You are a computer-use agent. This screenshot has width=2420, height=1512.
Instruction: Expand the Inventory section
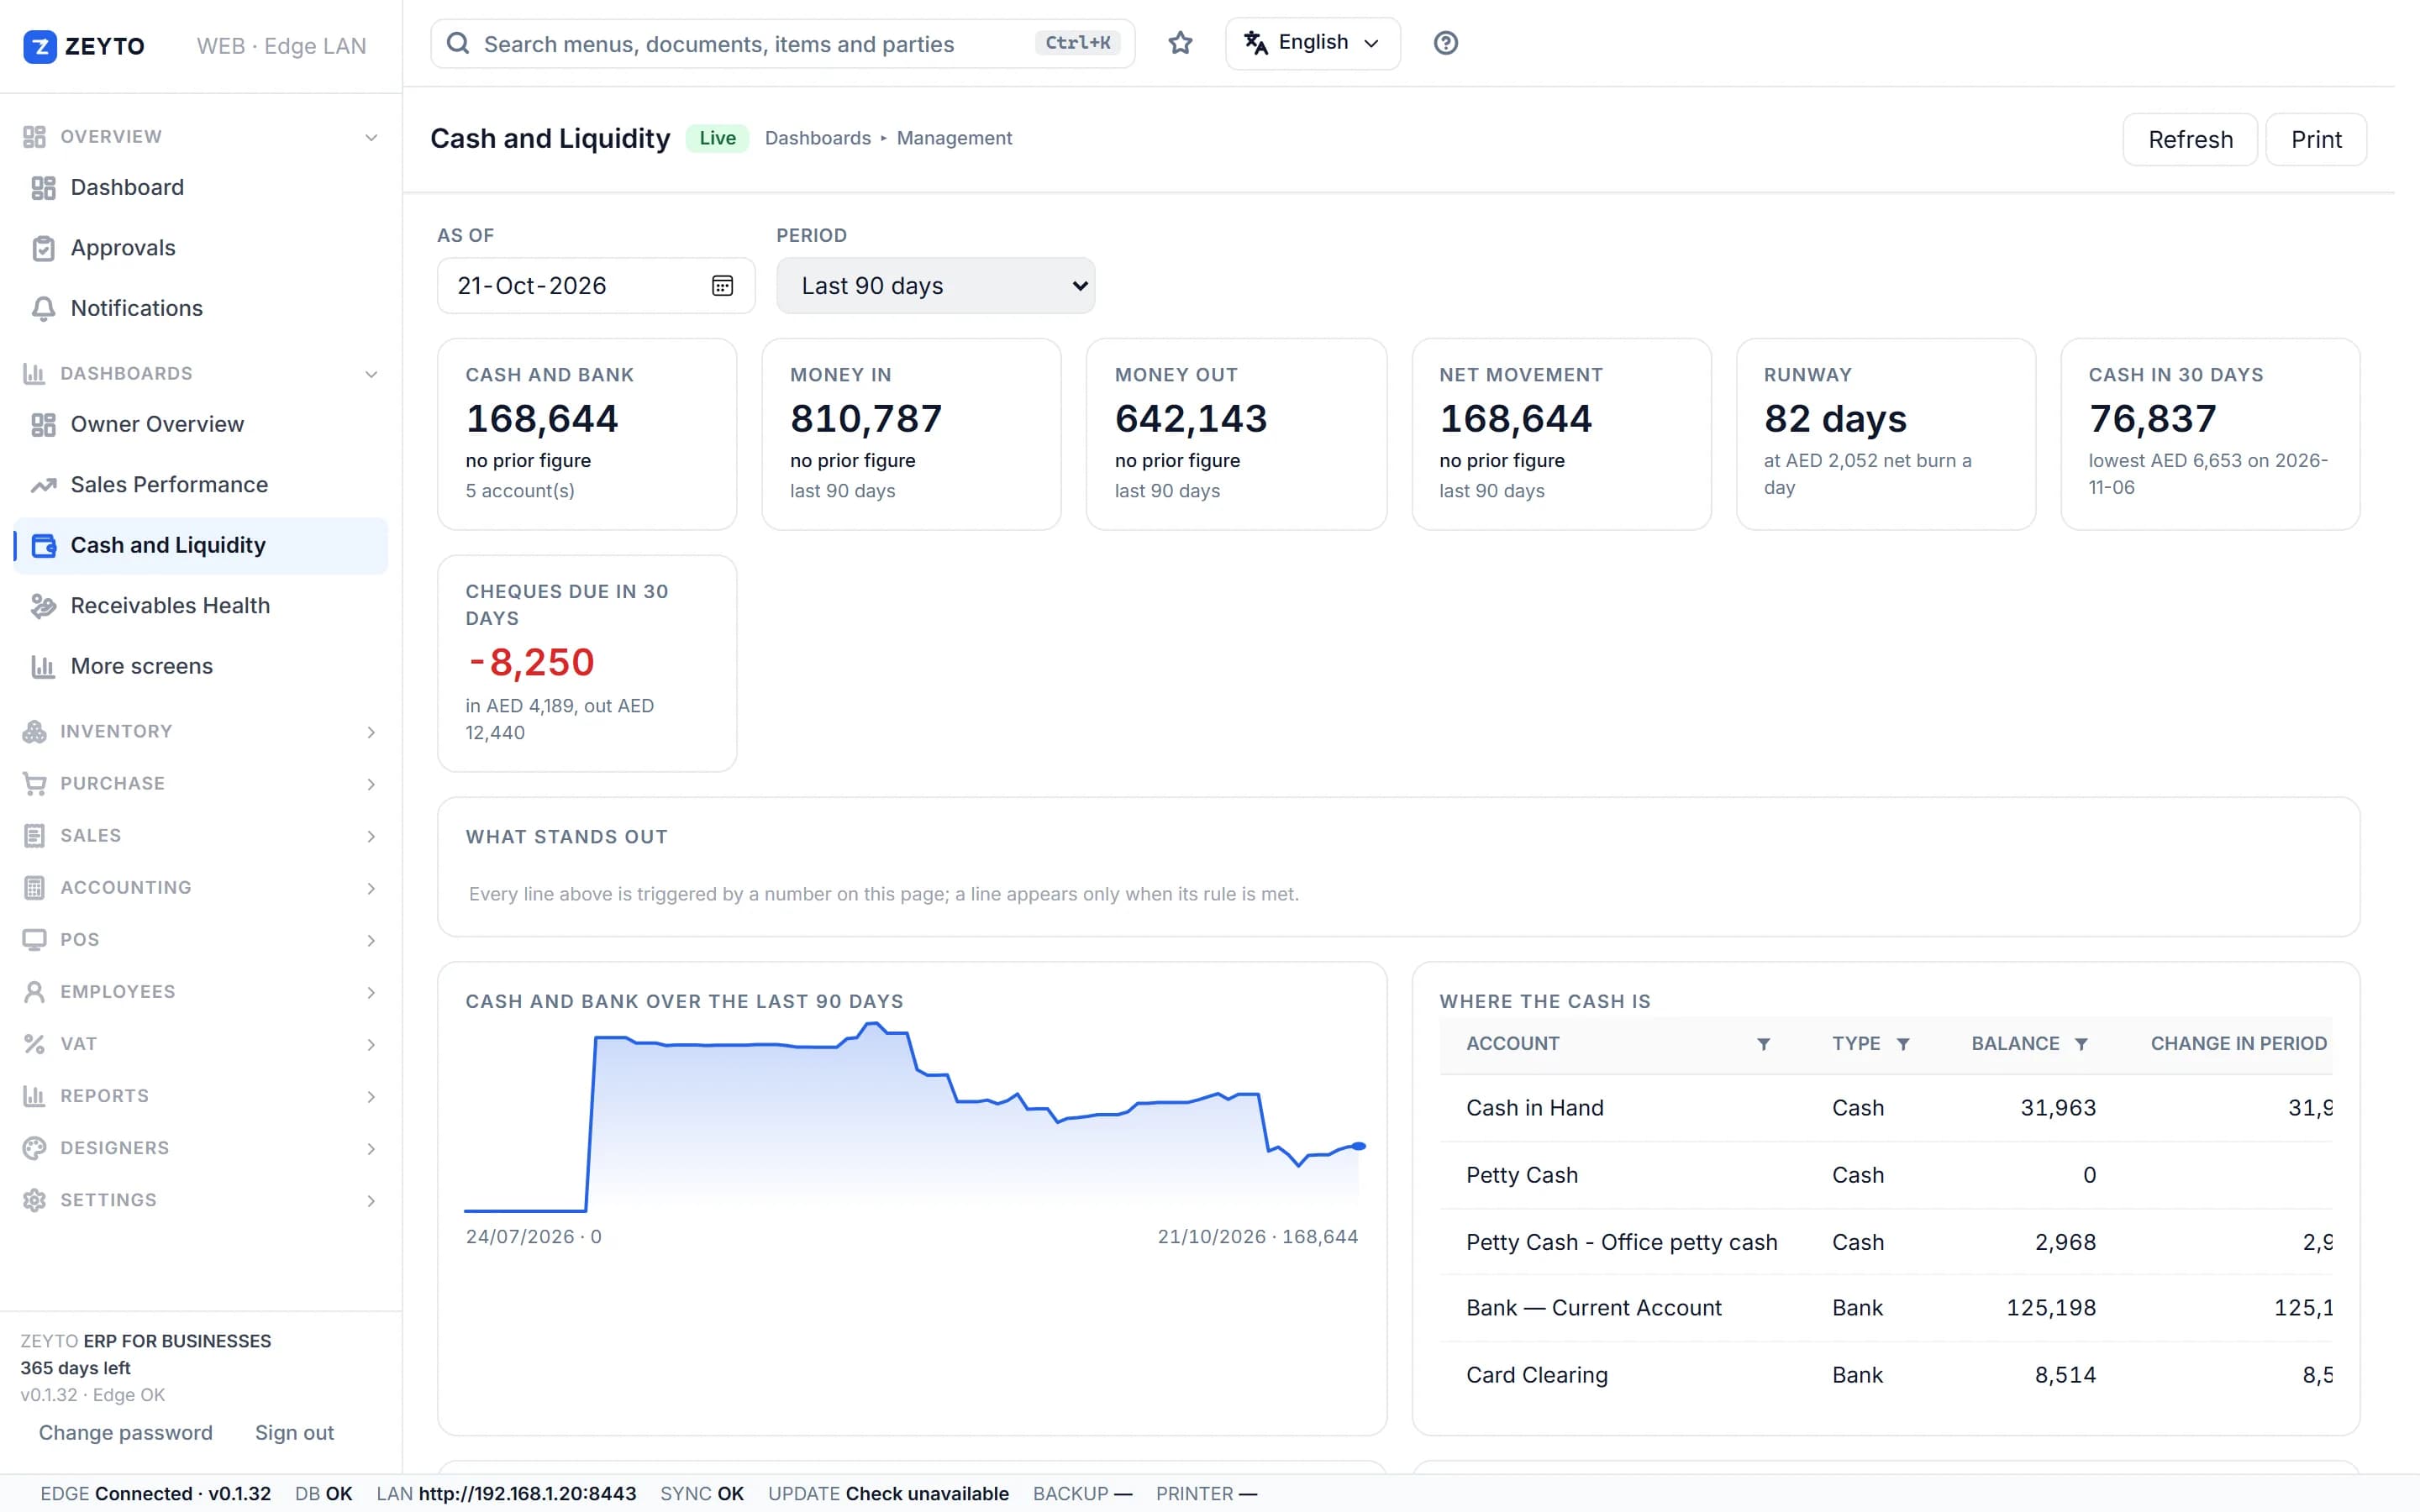click(x=201, y=732)
